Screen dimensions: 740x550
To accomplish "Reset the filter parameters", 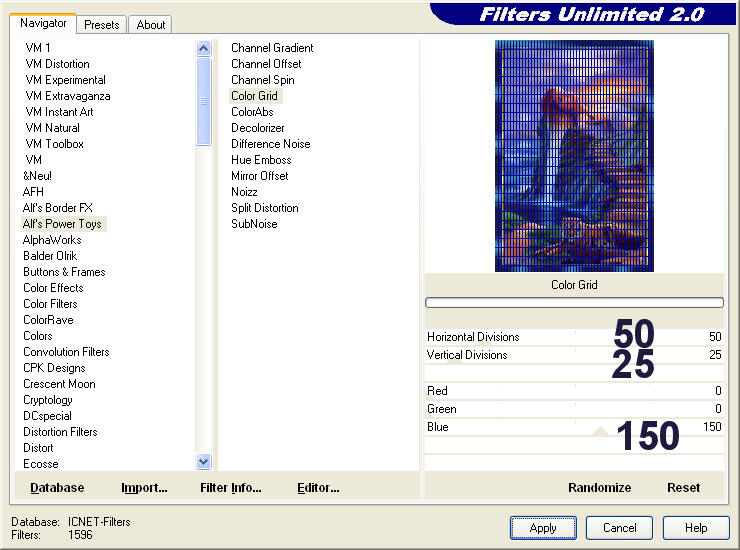I will point(683,488).
